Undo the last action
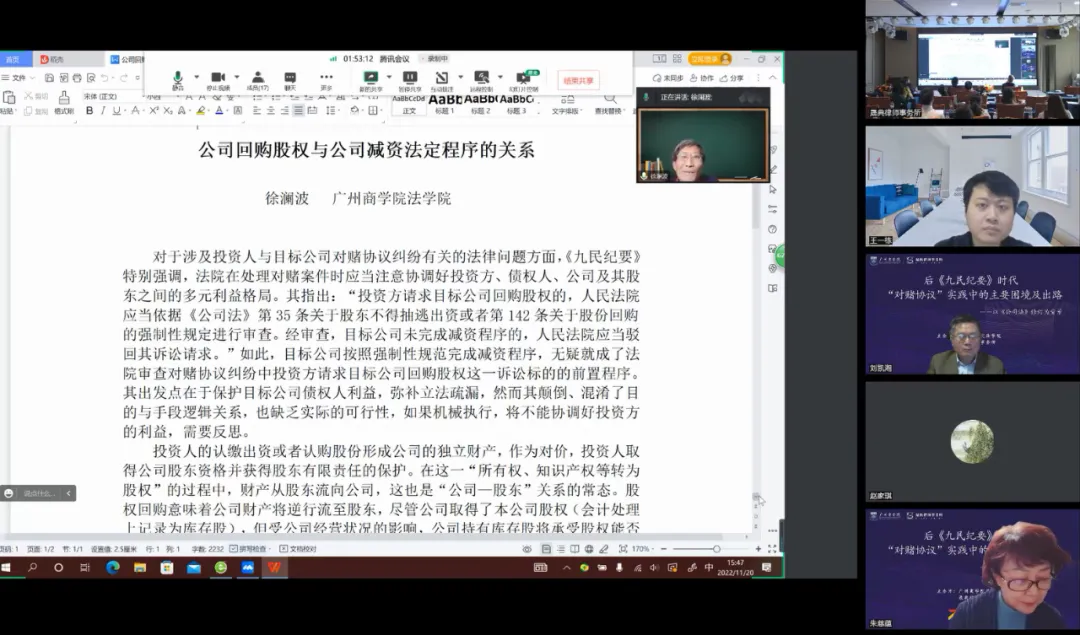1080x635 pixels. point(105,78)
